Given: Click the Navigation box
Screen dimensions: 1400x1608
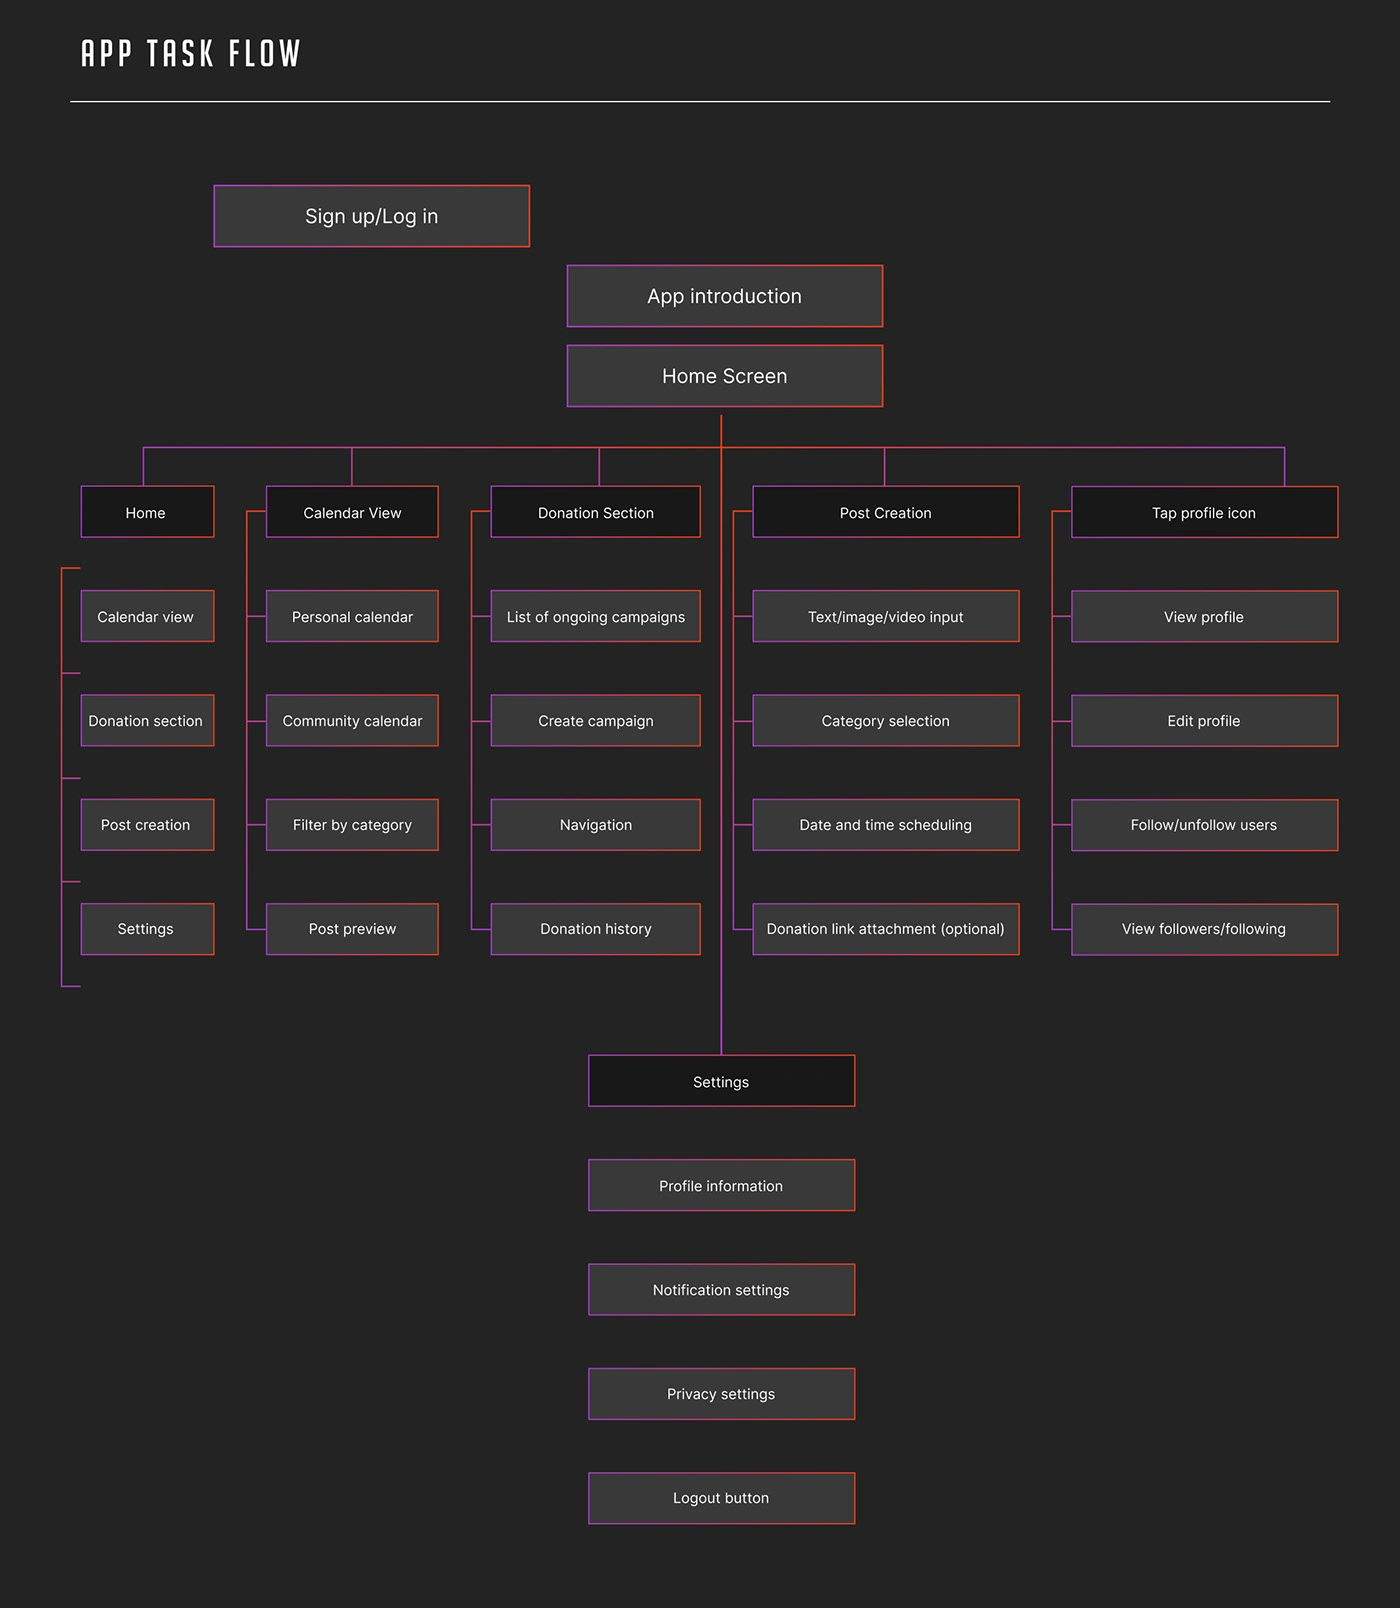Looking at the screenshot, I should point(596,824).
